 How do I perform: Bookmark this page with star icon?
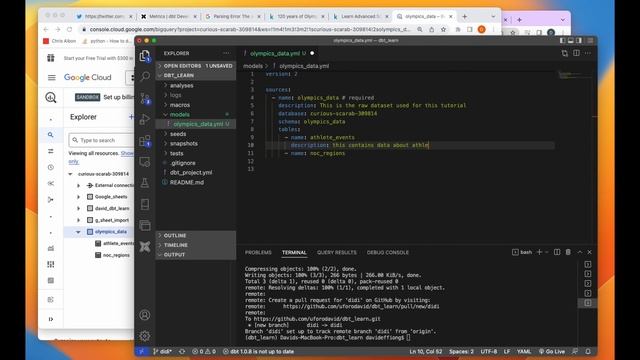(x=443, y=29)
